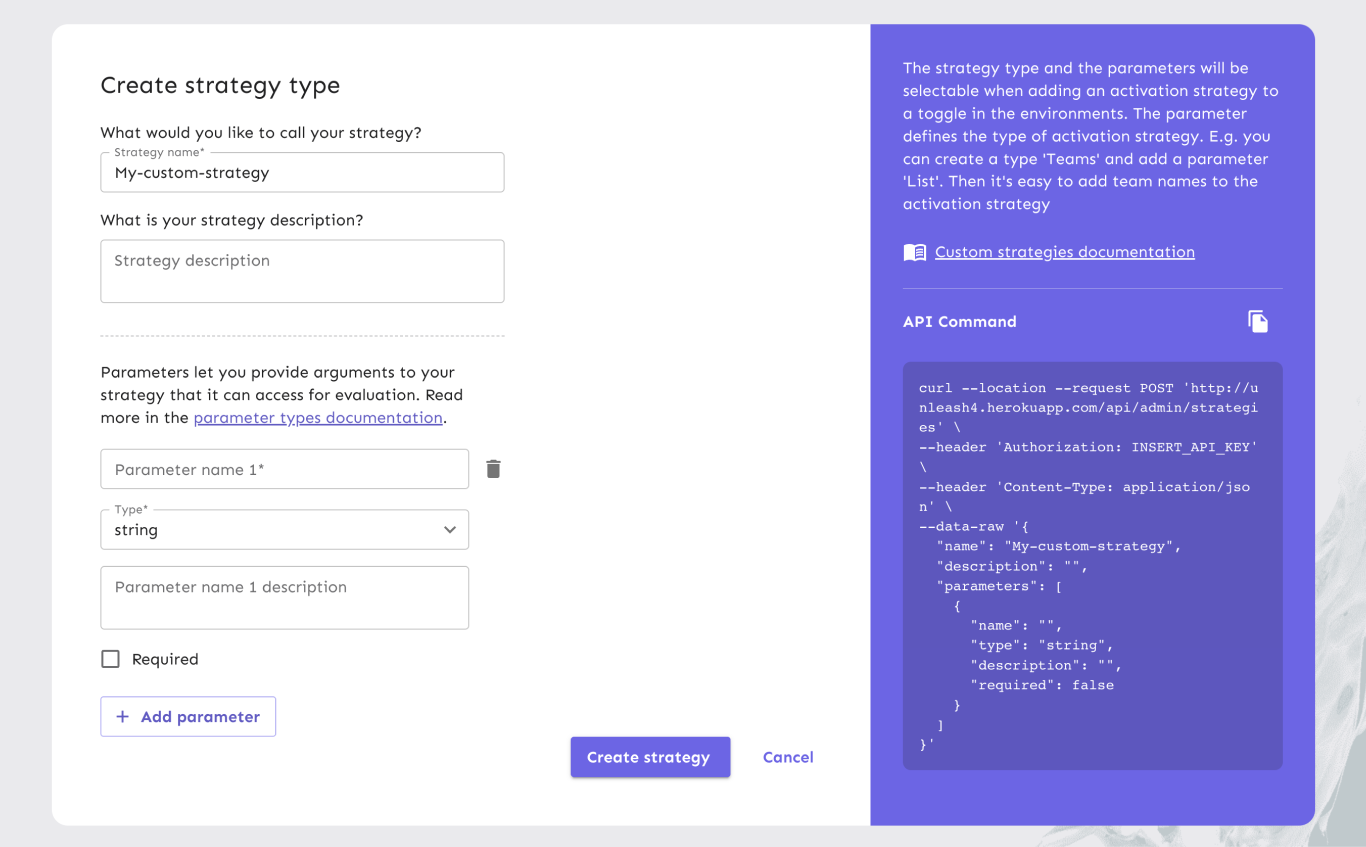This screenshot has height=847, width=1366.
Task: Click Cancel to dismiss the form
Action: 787,757
